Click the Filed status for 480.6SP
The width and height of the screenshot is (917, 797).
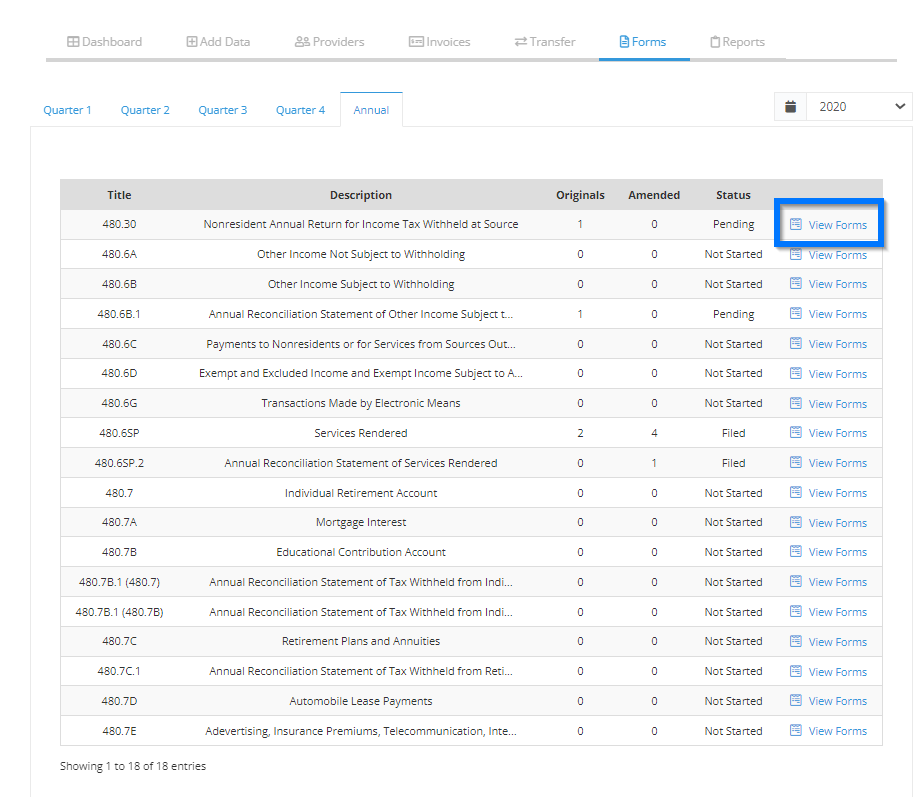click(x=733, y=433)
